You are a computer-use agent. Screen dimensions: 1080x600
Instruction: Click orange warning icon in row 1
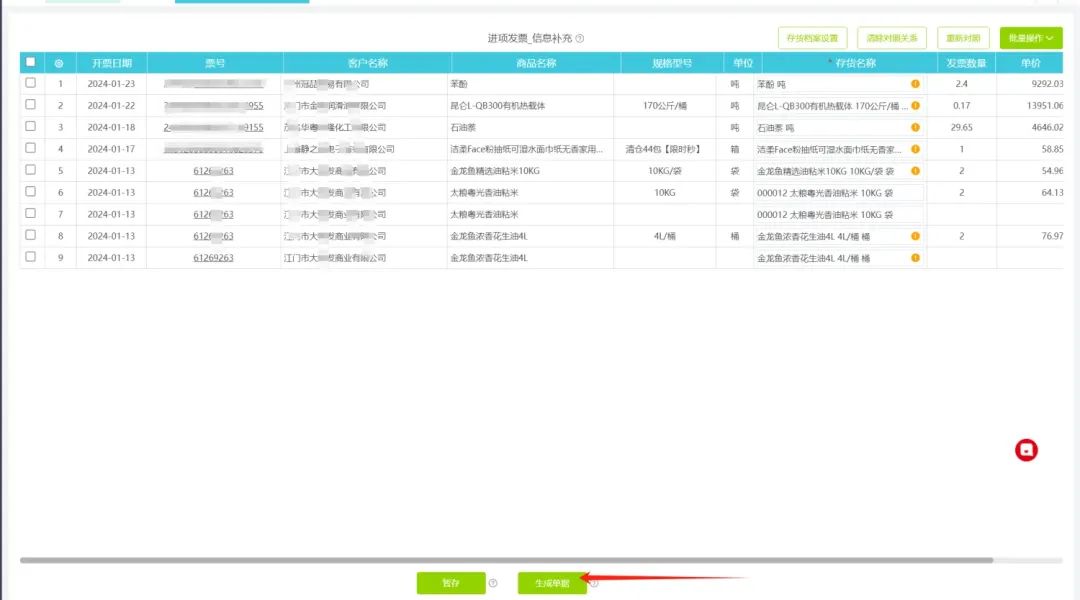click(x=915, y=84)
